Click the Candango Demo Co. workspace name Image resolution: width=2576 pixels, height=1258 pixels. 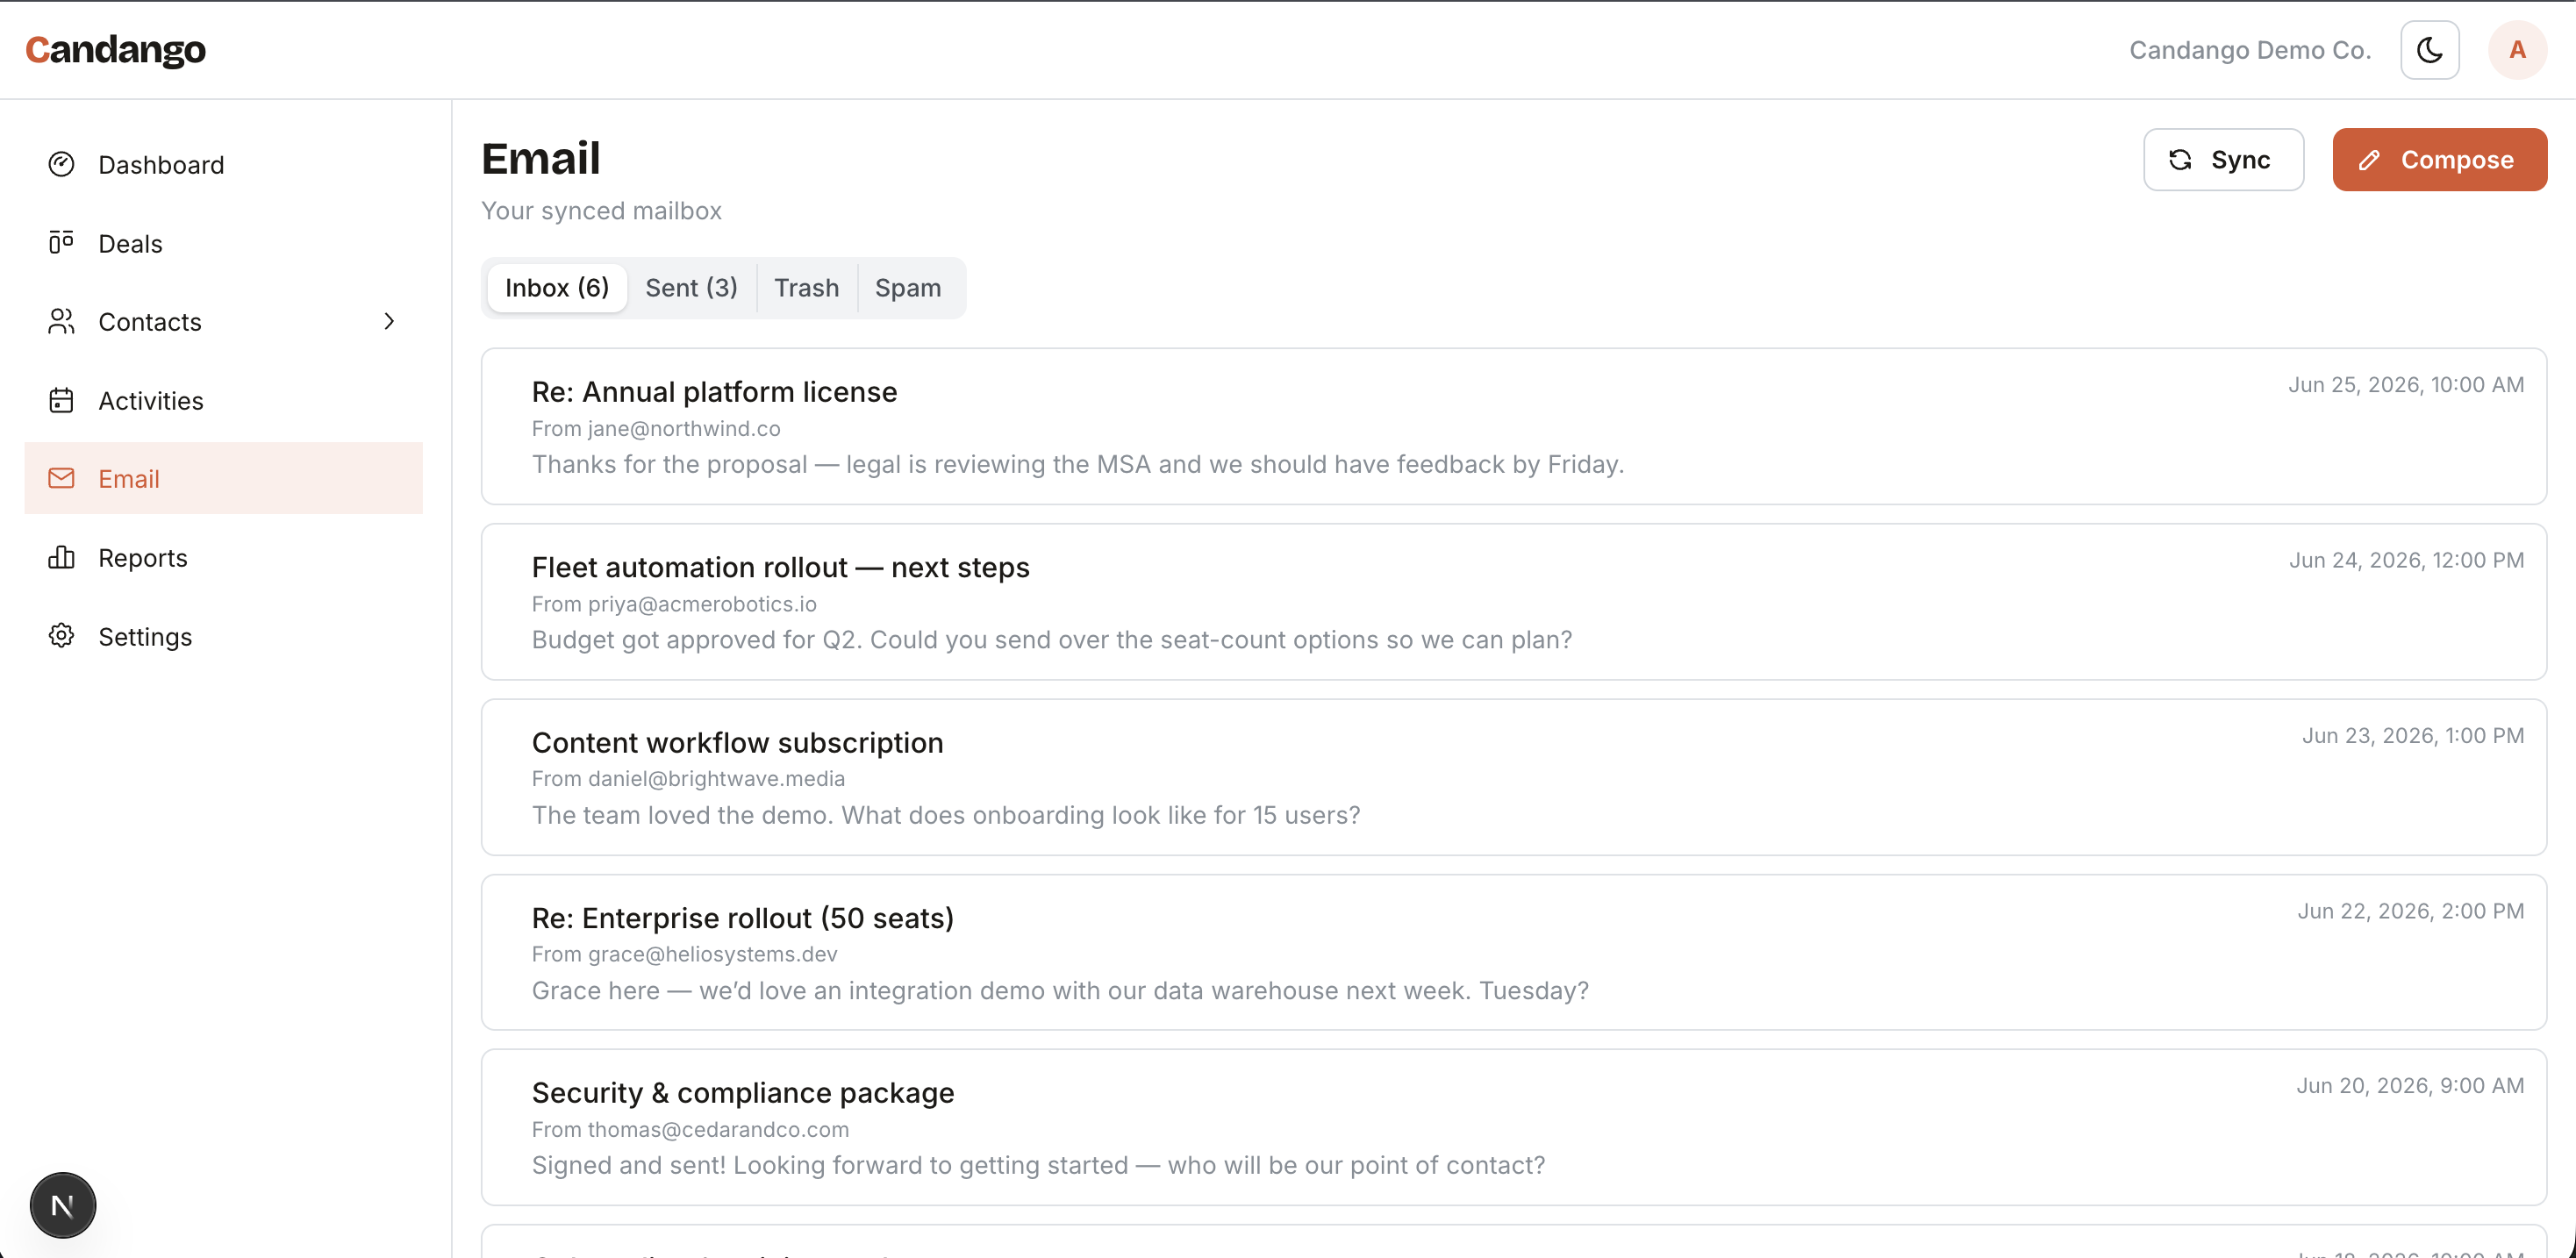pyautogui.click(x=2250, y=50)
